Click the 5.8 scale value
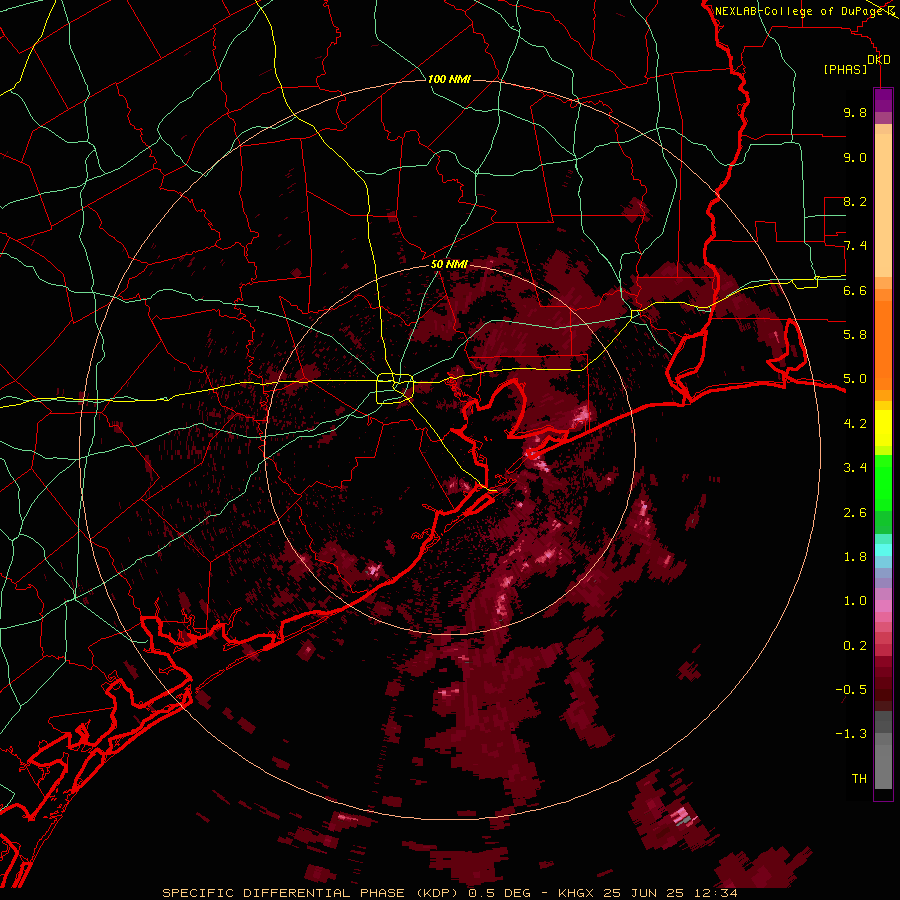The height and width of the screenshot is (900, 900). (855, 335)
